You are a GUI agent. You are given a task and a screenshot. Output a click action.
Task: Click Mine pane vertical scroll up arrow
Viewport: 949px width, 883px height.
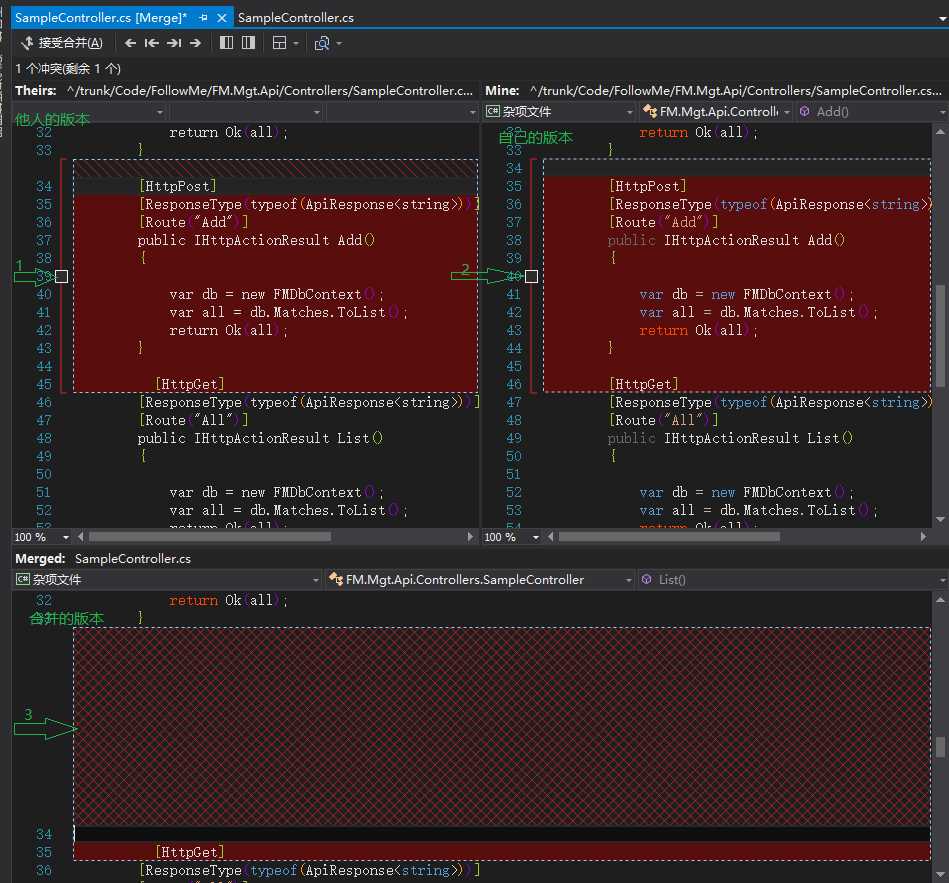[940, 132]
